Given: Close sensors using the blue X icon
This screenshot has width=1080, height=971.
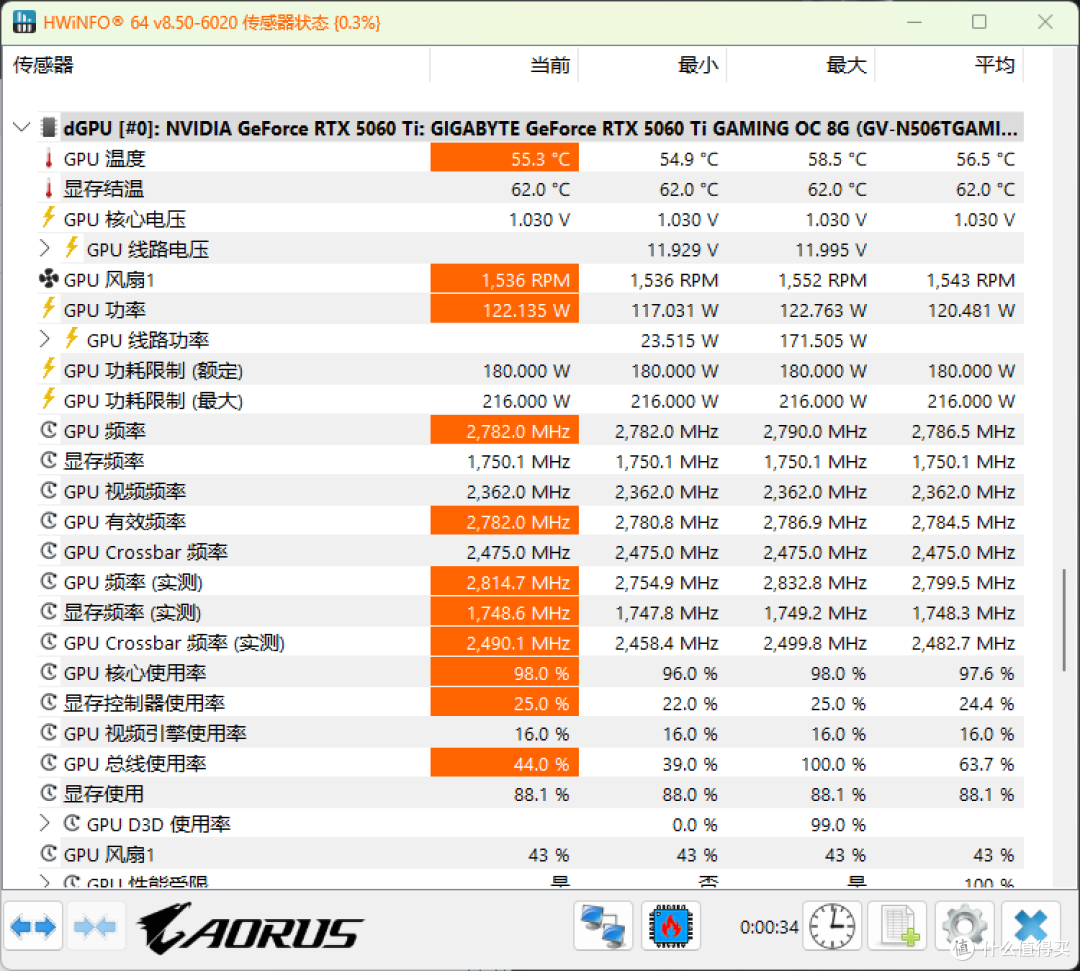Looking at the screenshot, I should click(x=1030, y=926).
